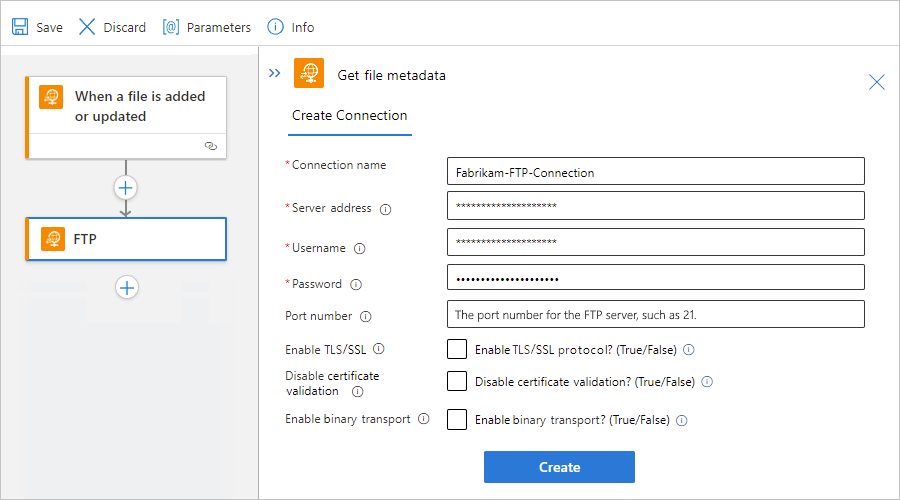Screen dimensions: 900x500
Task: Click the link icon on trigger card
Action: pyautogui.click(x=210, y=146)
